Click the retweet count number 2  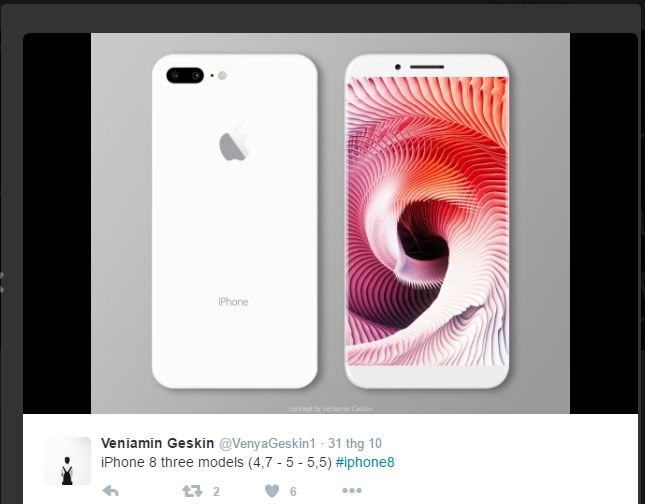[x=216, y=491]
